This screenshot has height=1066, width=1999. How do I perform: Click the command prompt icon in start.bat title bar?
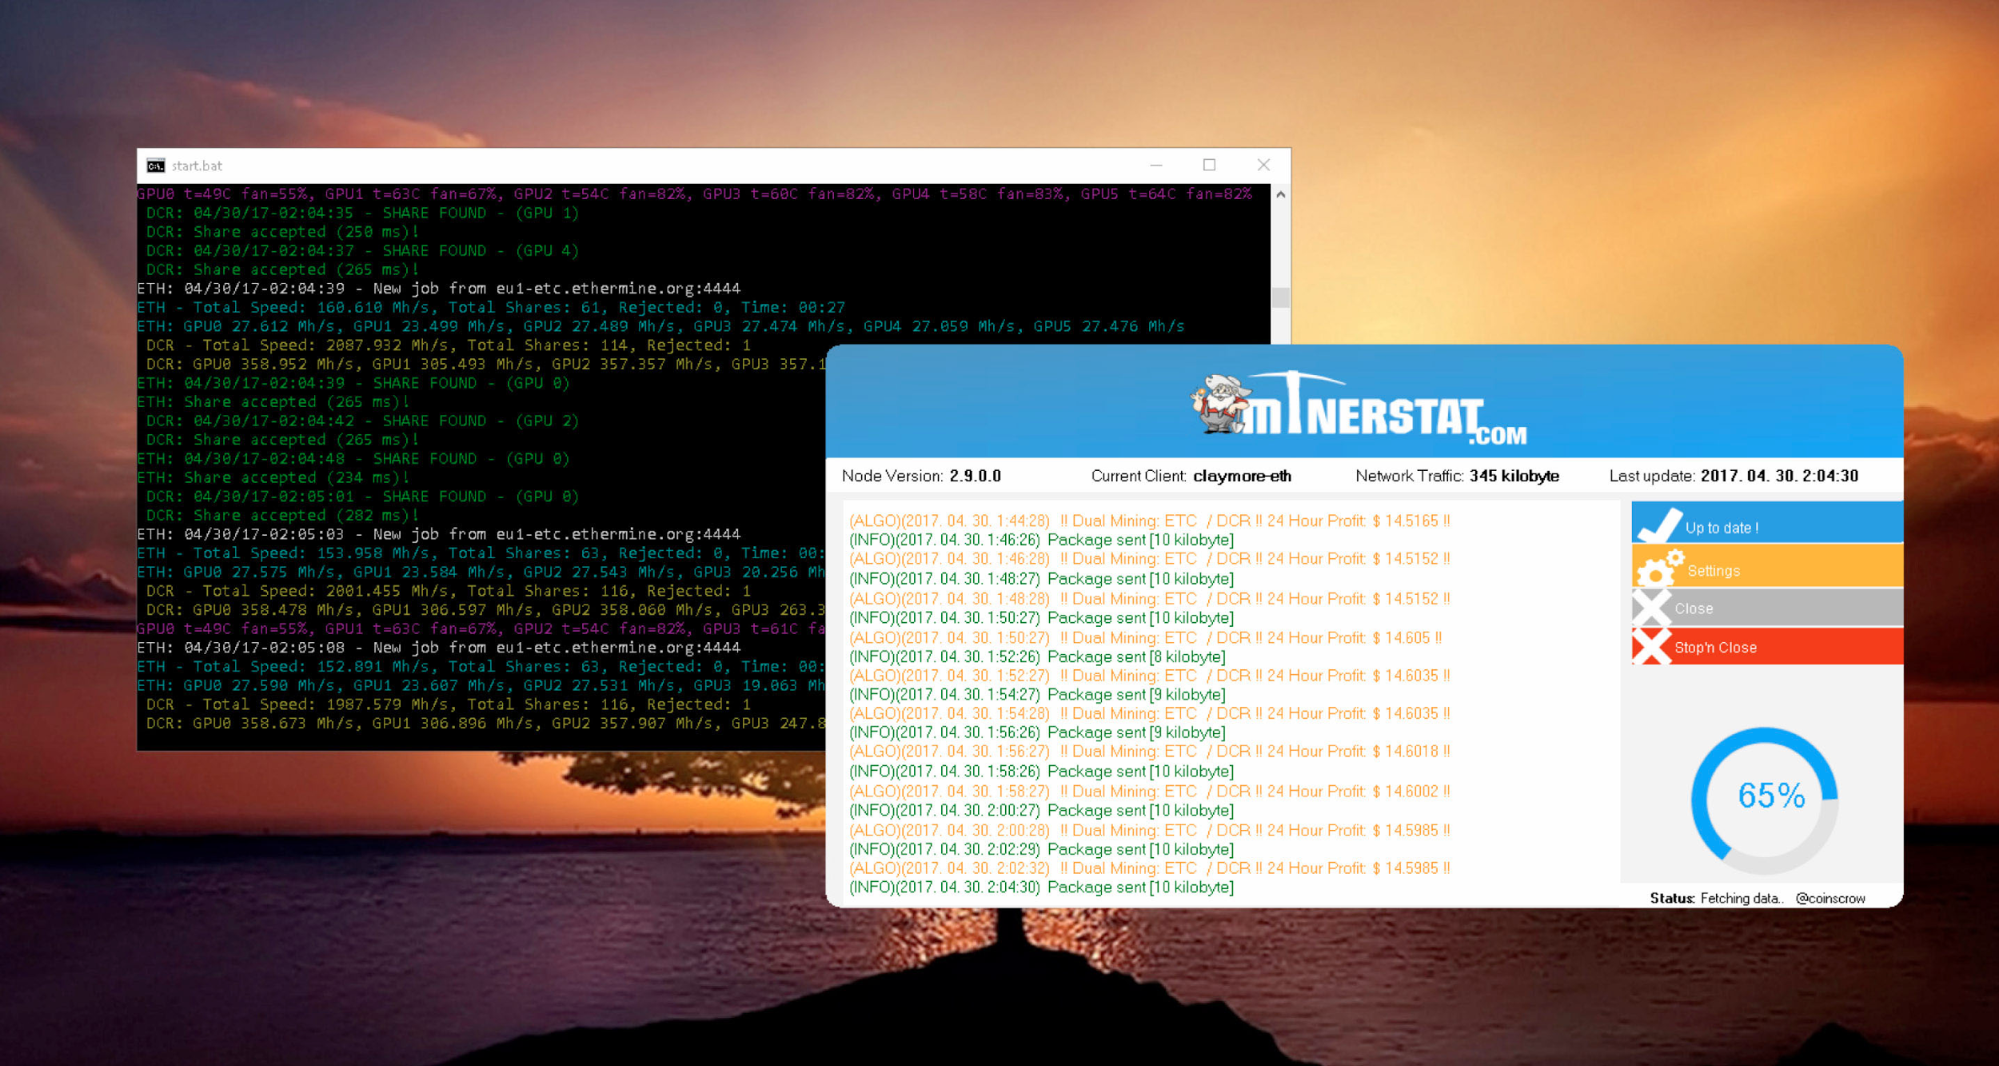(x=156, y=166)
